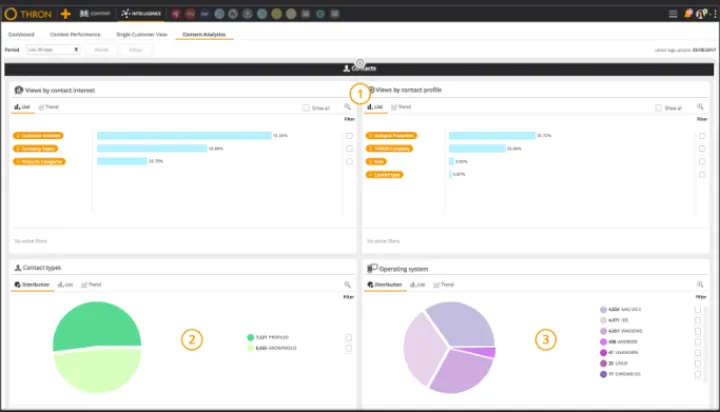Expand the Products Categories tag

[40, 161]
